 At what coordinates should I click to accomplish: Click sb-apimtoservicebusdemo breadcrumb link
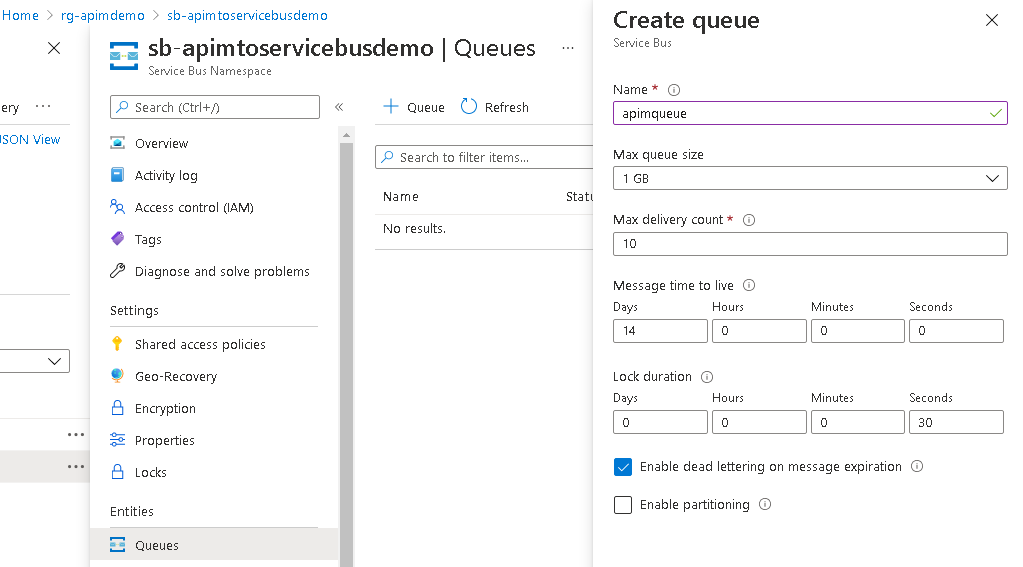247,15
